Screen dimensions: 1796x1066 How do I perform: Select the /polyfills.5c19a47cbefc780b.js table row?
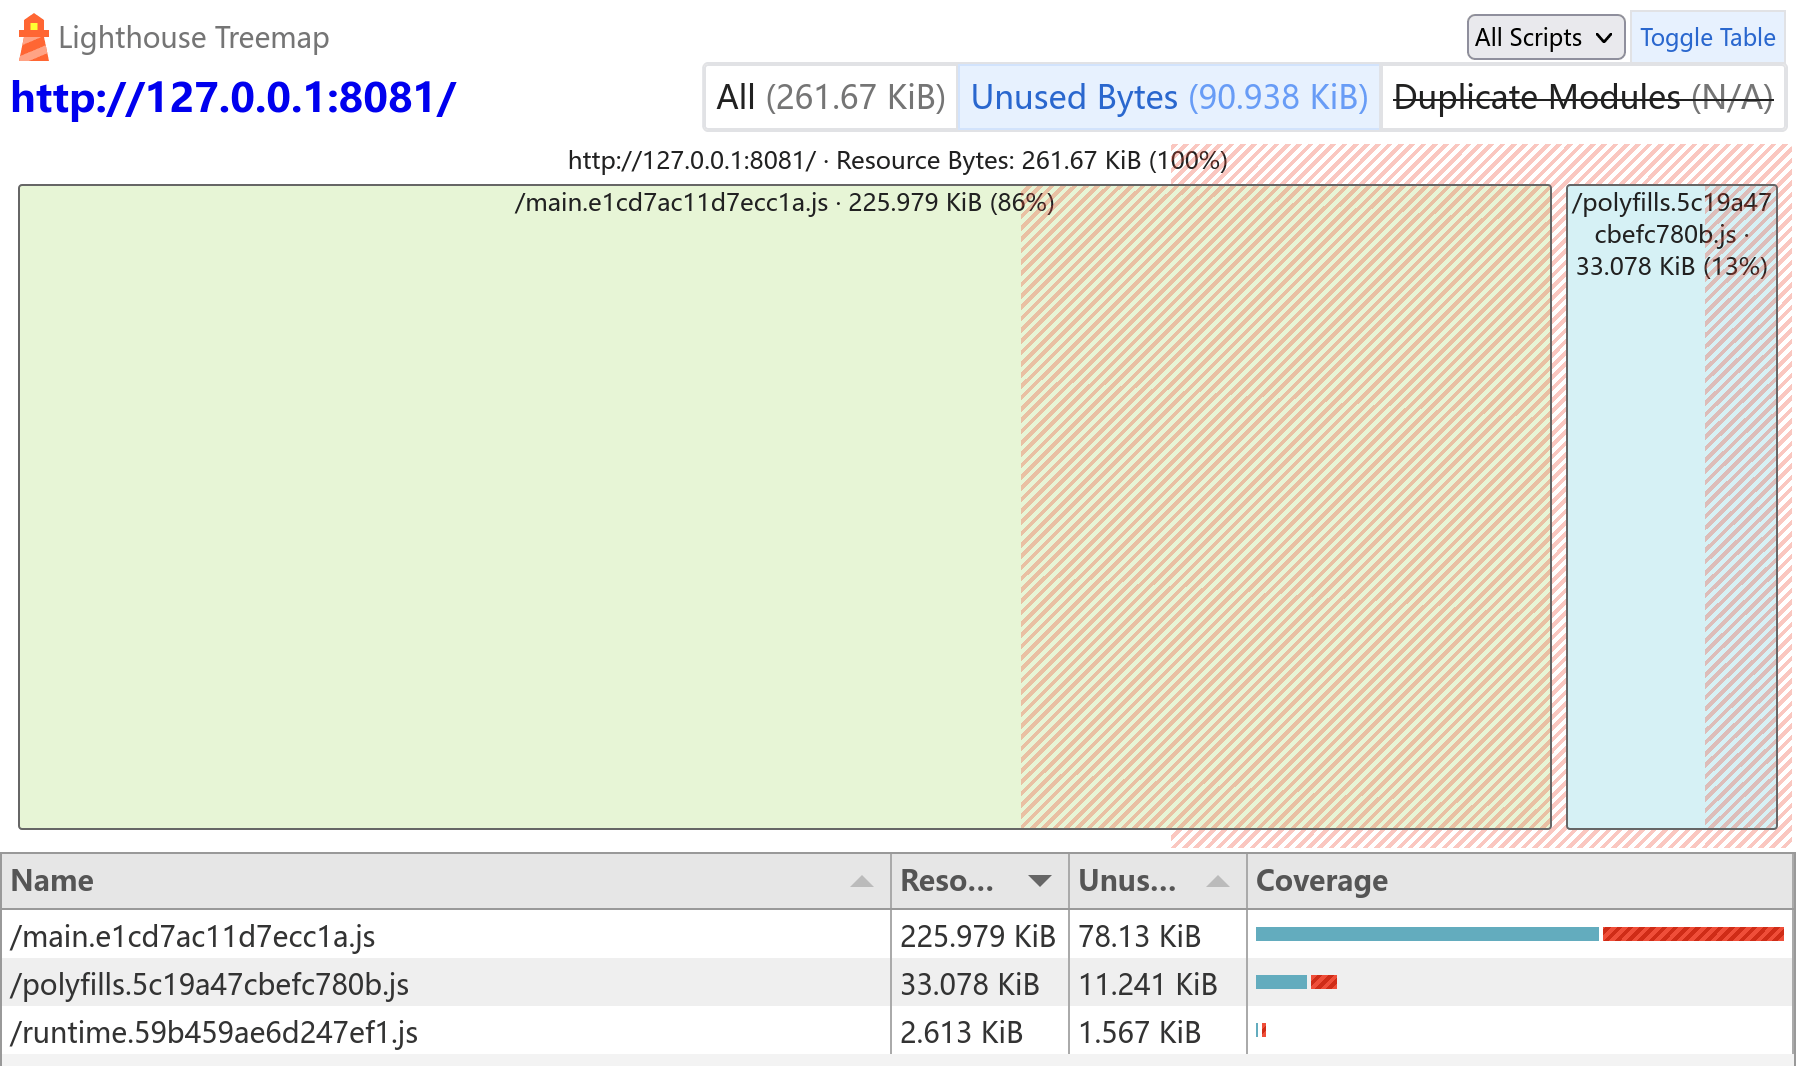click(x=897, y=983)
